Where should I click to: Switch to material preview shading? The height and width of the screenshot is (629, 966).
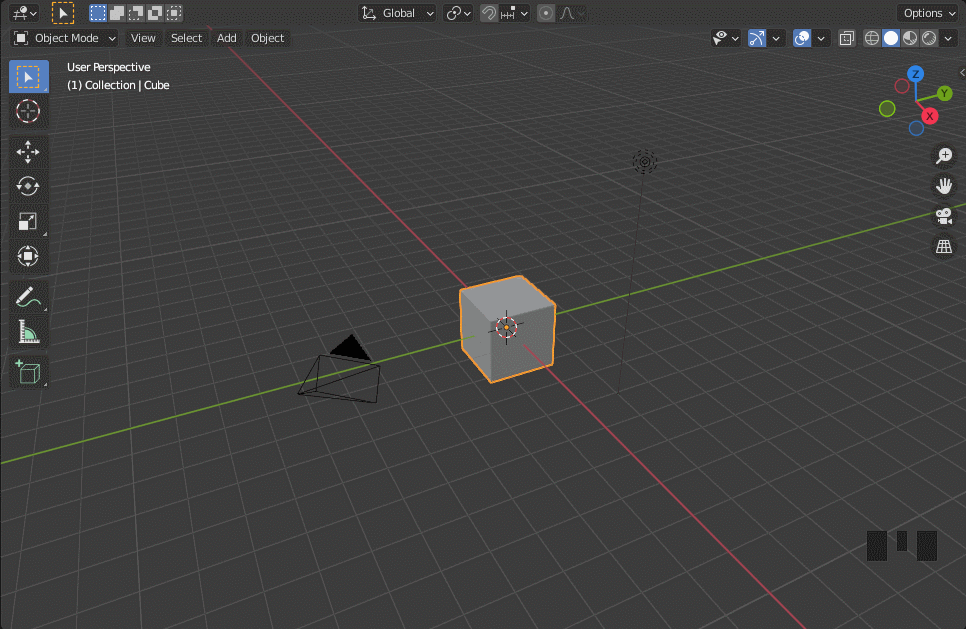coord(910,38)
